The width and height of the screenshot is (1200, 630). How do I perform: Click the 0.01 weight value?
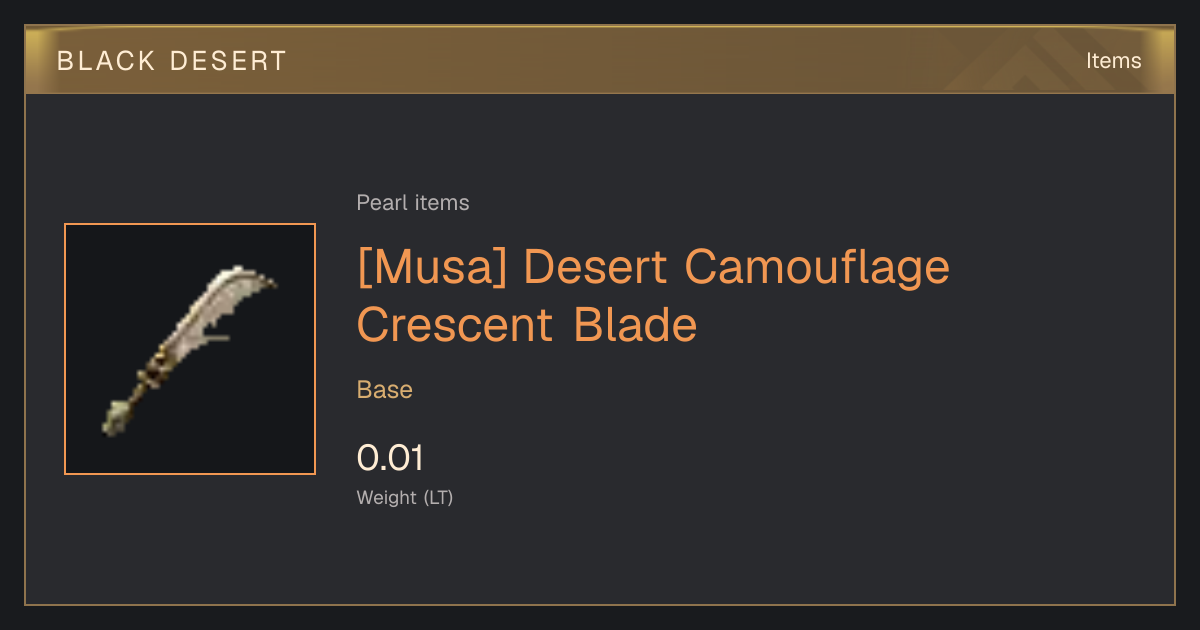390,458
